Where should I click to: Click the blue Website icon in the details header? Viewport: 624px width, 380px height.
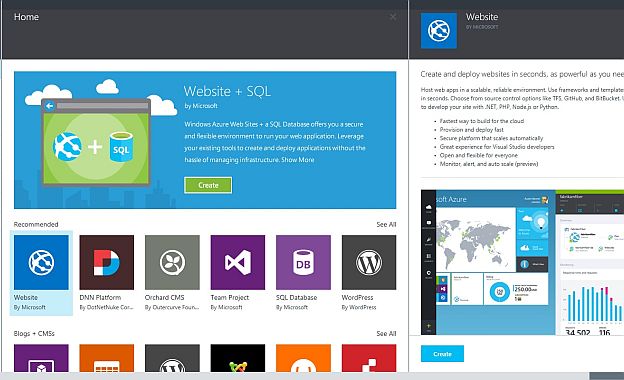[x=439, y=31]
